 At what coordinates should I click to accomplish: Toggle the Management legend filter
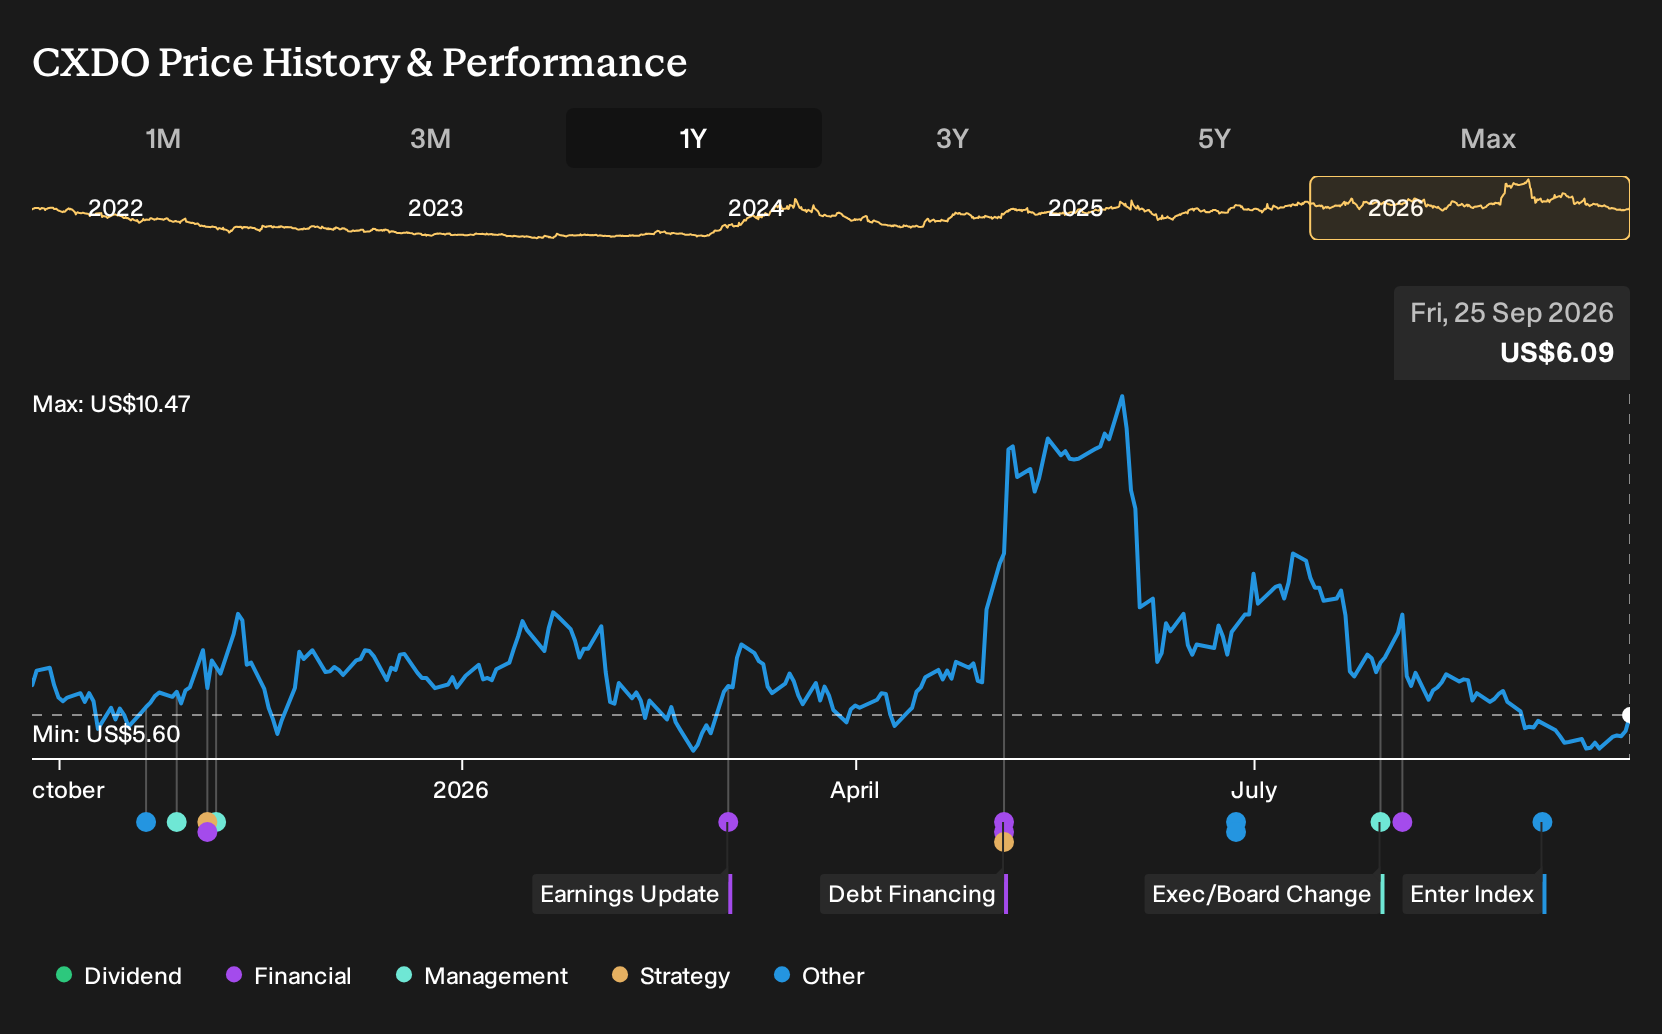tap(482, 976)
